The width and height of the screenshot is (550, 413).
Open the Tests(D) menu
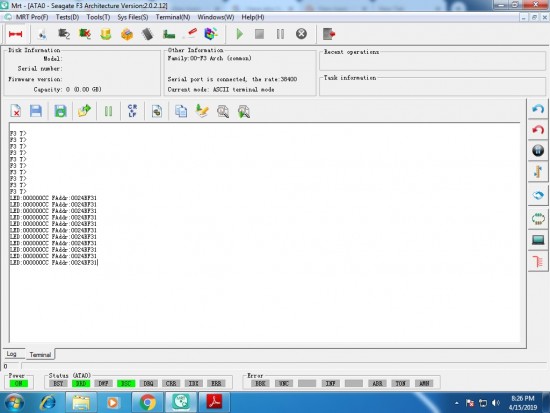[67, 17]
